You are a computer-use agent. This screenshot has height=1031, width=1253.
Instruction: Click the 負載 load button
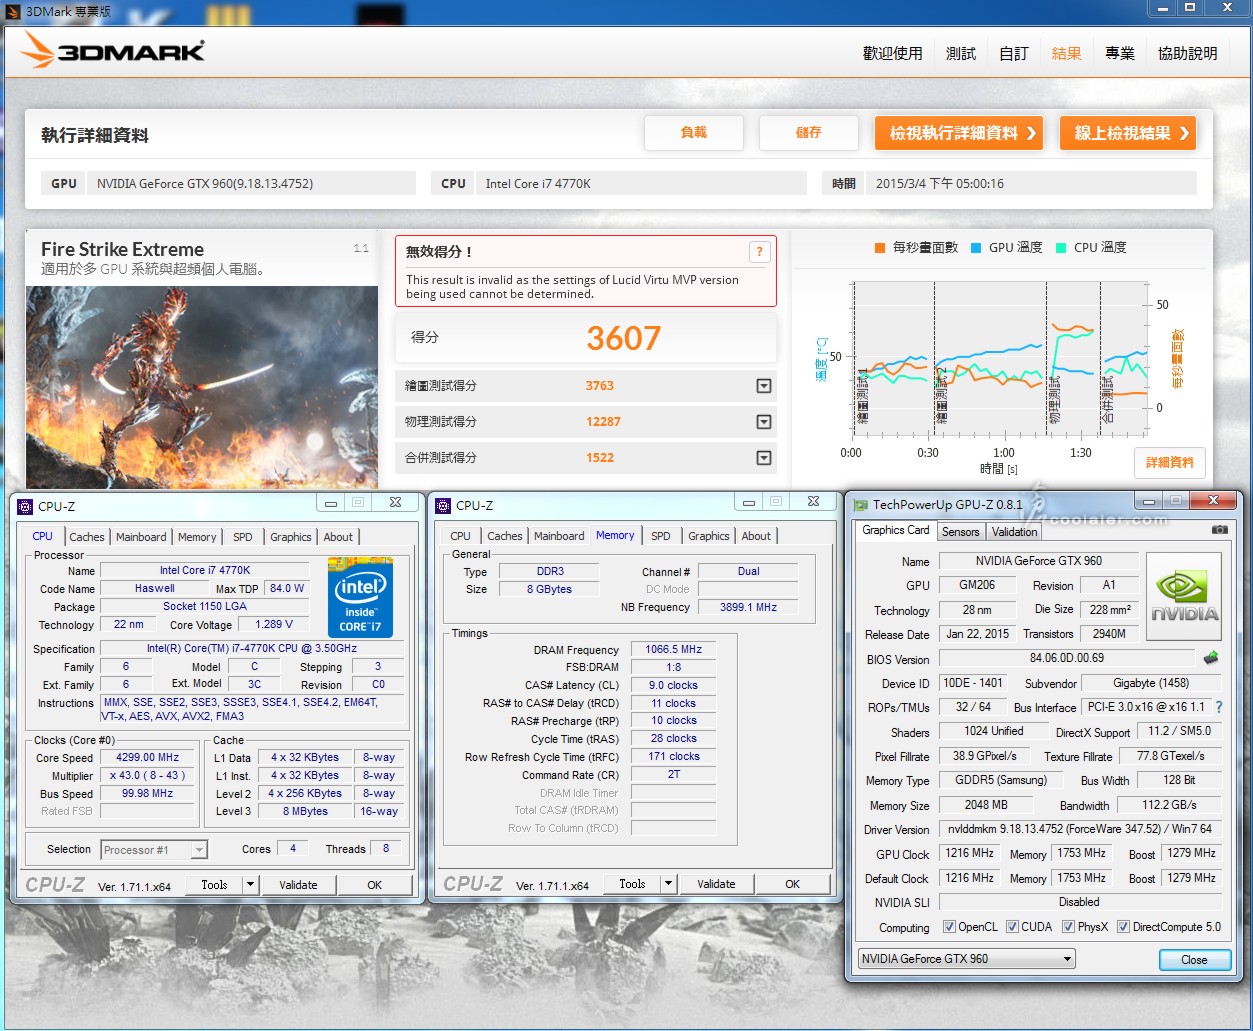[x=694, y=133]
